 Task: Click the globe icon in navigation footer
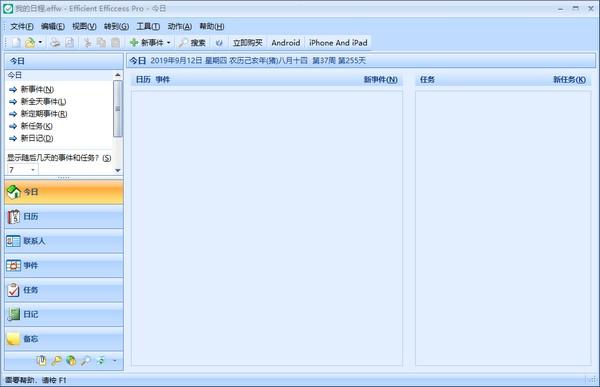point(71,361)
